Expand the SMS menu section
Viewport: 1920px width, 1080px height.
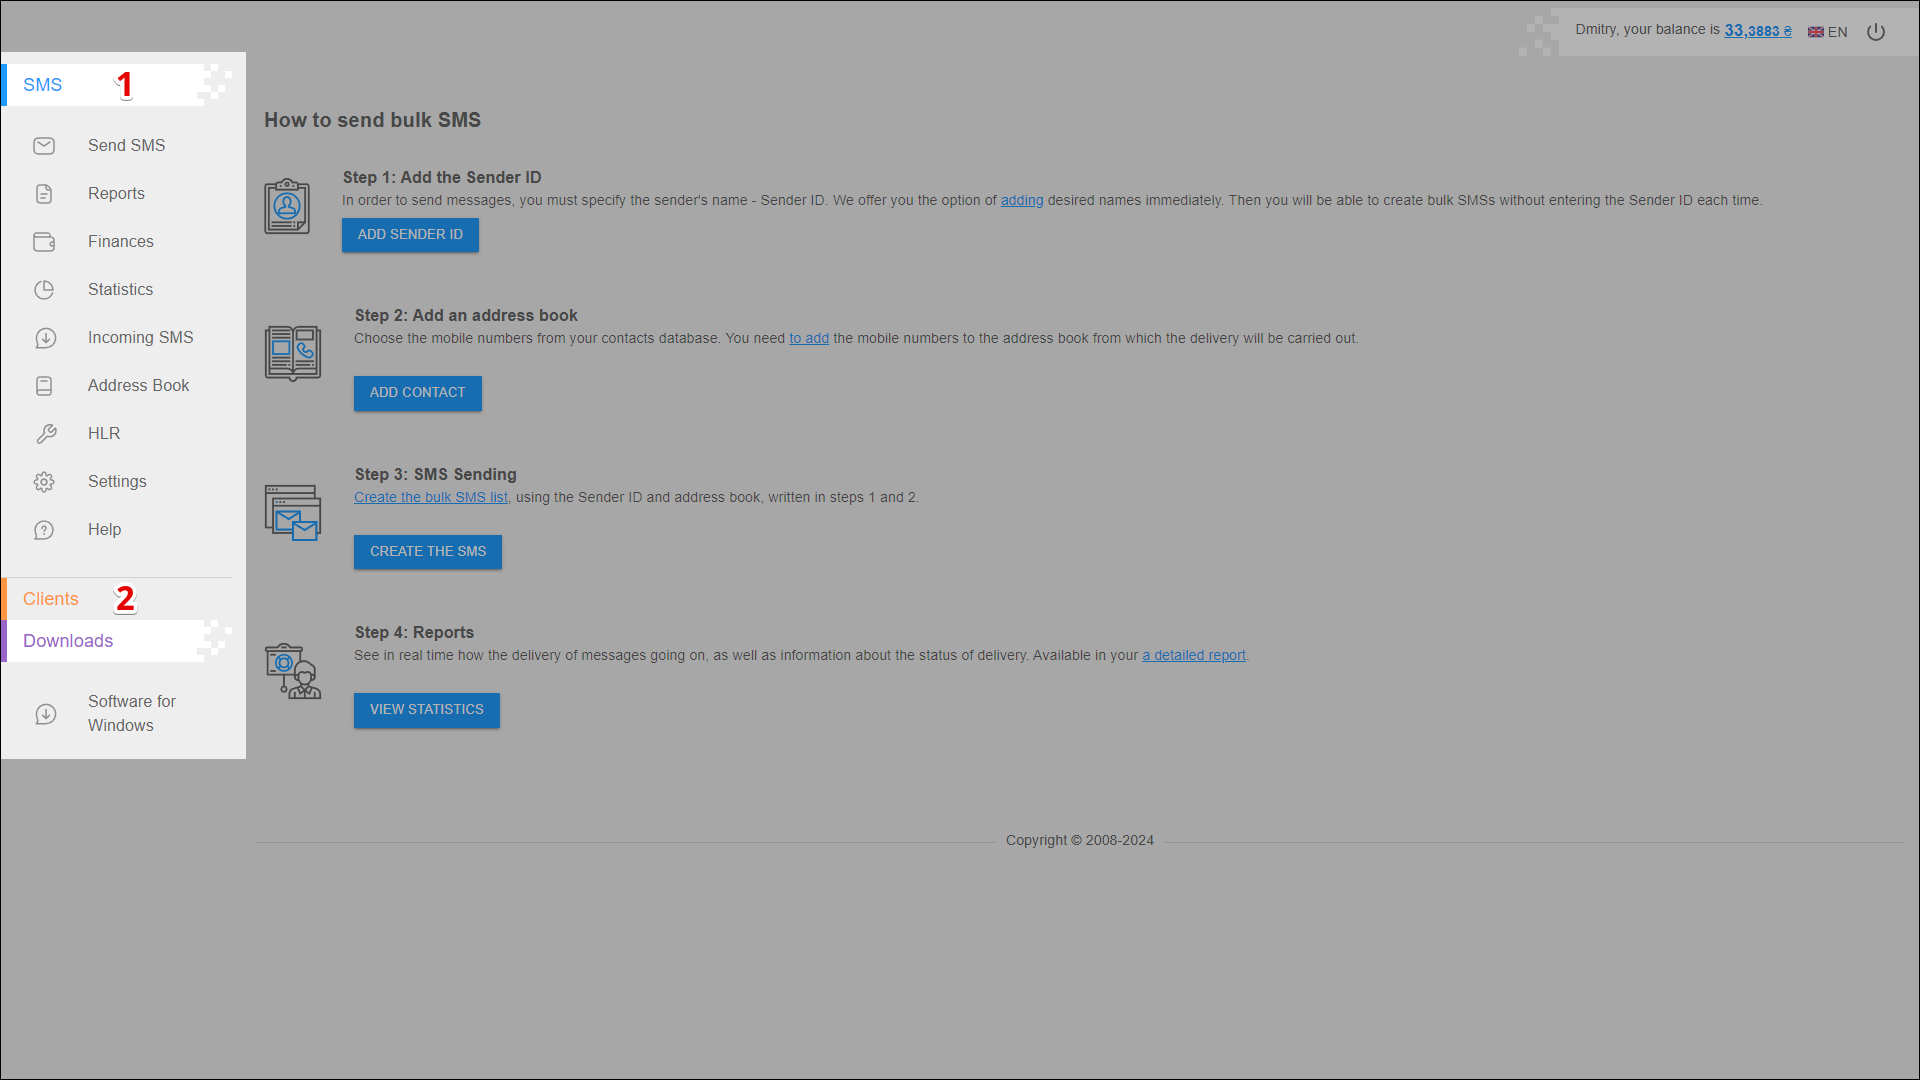tap(43, 85)
